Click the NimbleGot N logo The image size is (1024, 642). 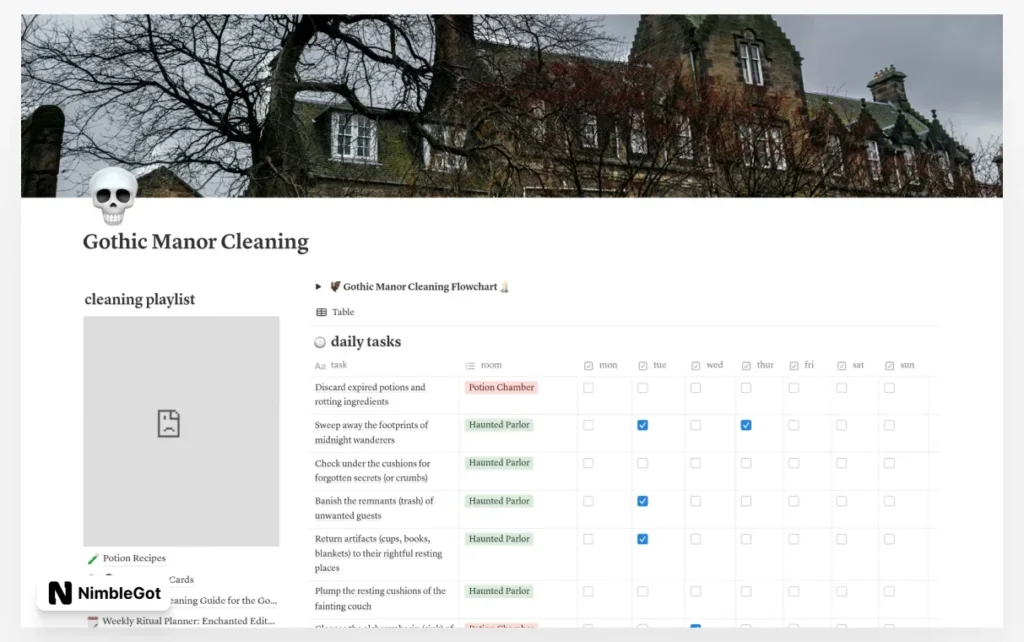(x=60, y=593)
